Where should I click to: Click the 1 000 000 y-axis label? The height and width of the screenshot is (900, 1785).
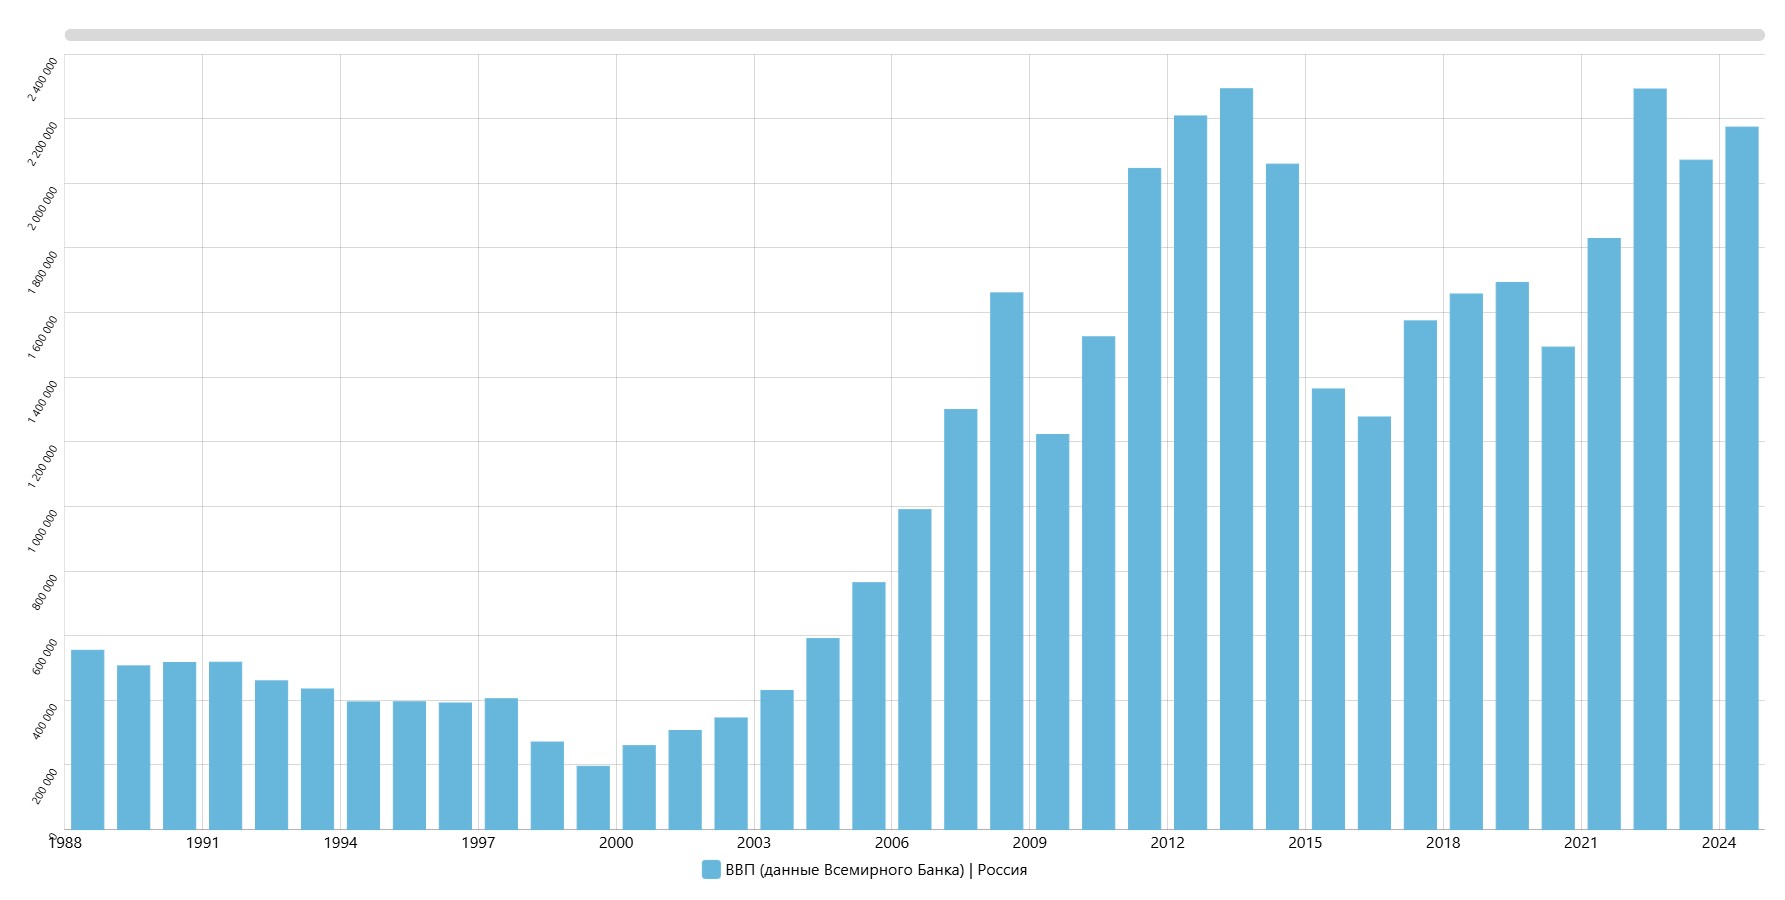coord(43,530)
